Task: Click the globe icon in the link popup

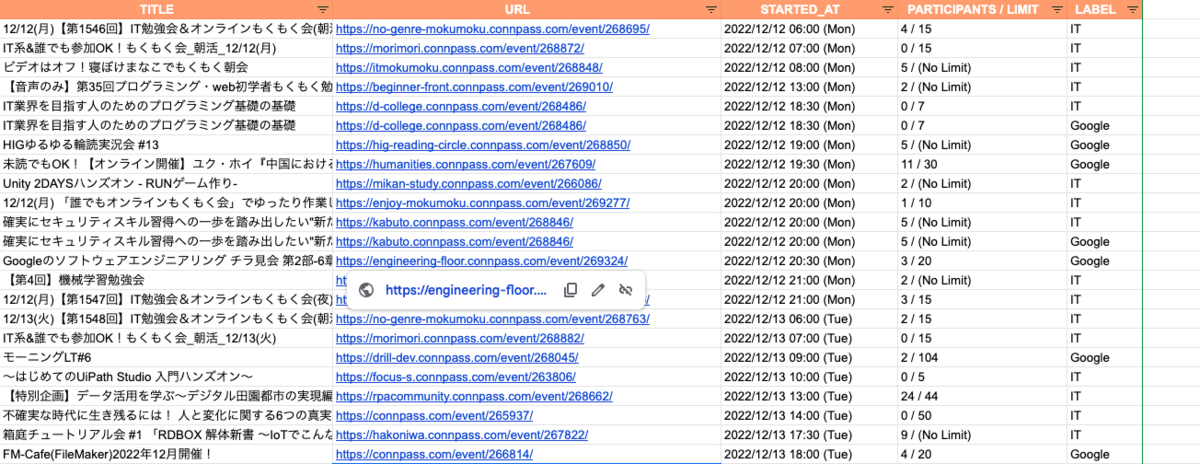Action: click(x=366, y=290)
